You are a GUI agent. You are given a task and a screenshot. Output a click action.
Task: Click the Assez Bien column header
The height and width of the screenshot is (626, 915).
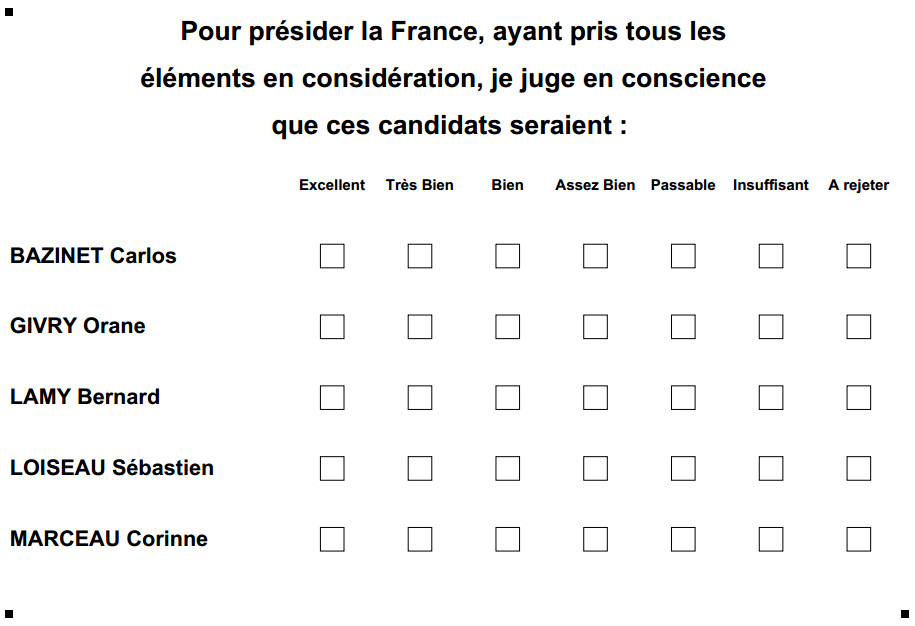tap(595, 185)
